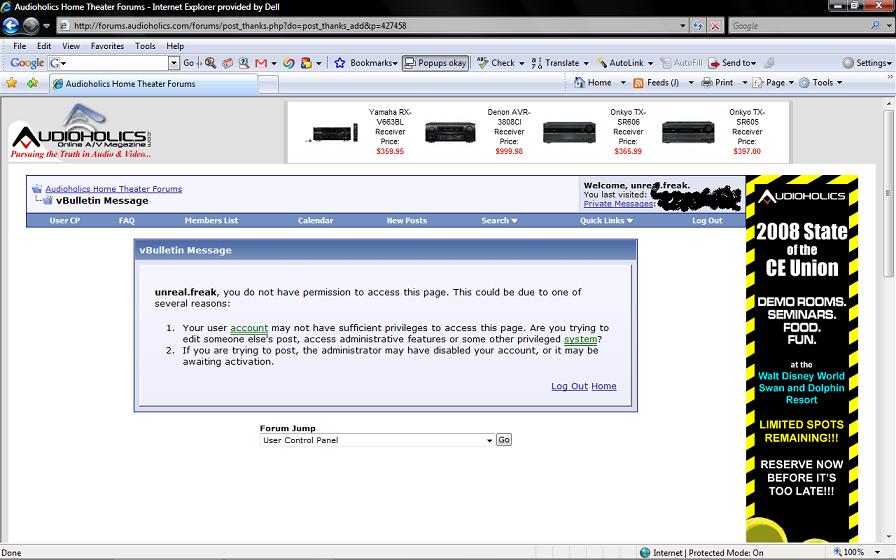Open Calendar in the navbar
Viewport: 896px width, 560px height.
tap(315, 221)
